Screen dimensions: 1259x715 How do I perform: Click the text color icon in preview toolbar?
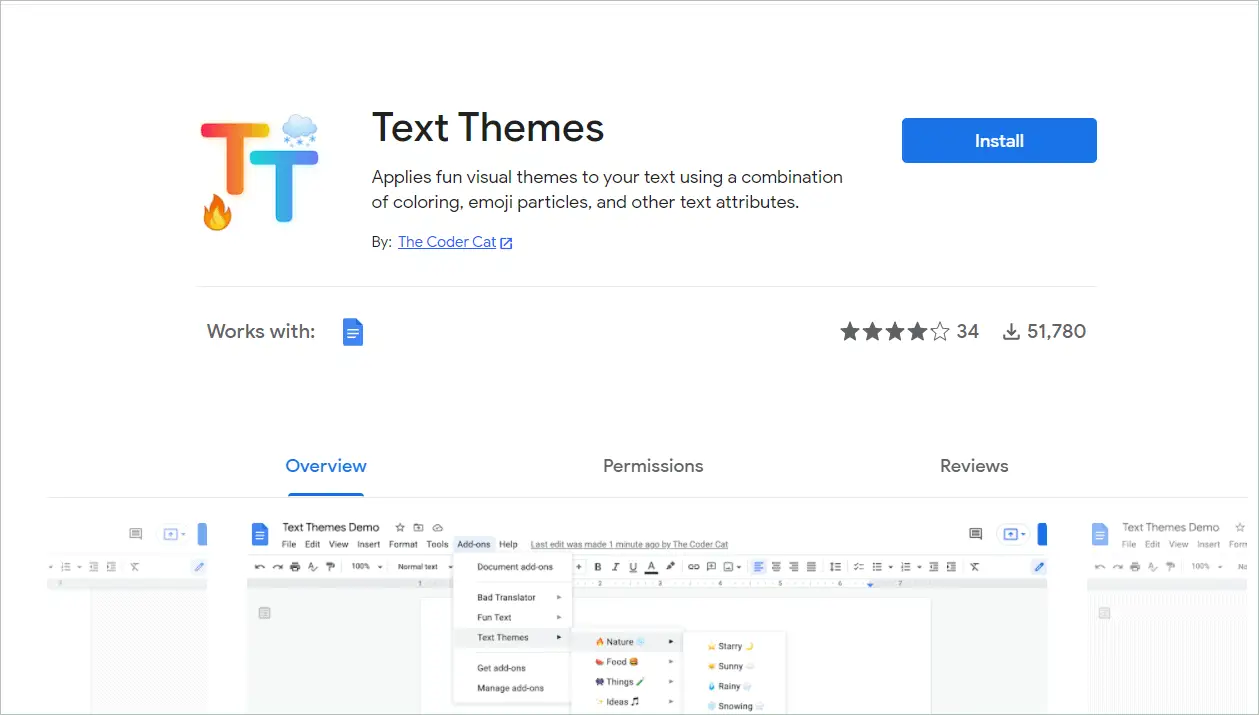(x=651, y=567)
